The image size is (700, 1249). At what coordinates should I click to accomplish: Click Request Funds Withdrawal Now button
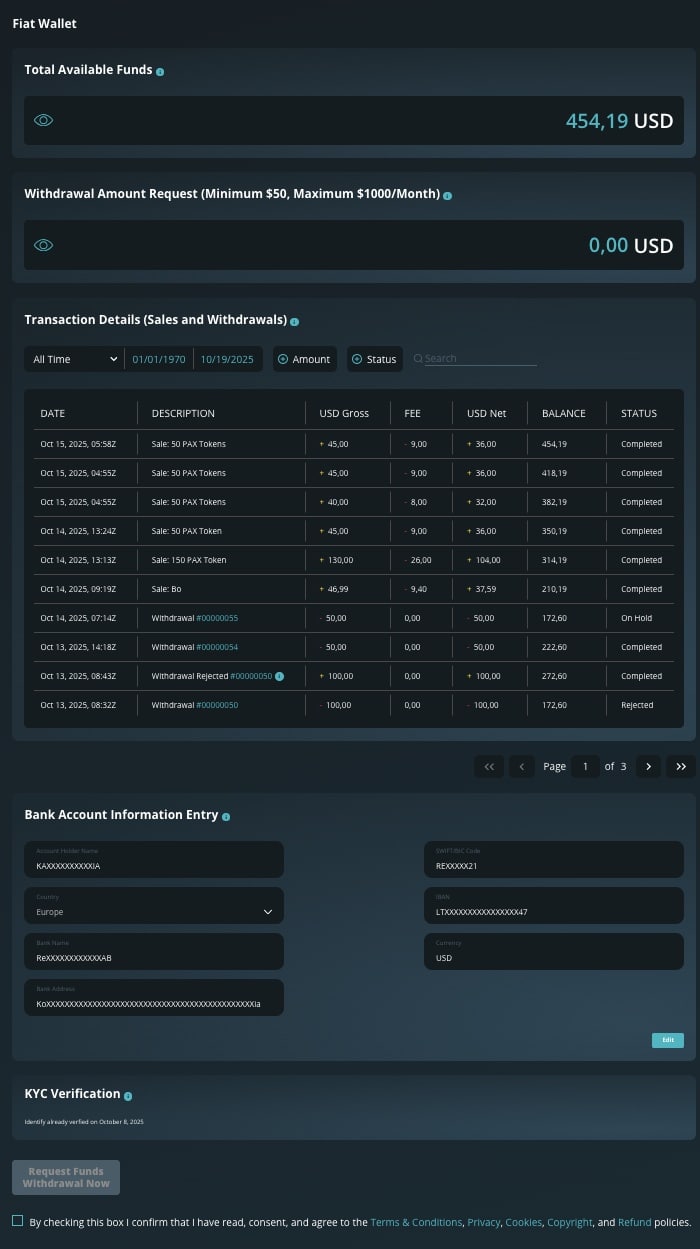(66, 1177)
